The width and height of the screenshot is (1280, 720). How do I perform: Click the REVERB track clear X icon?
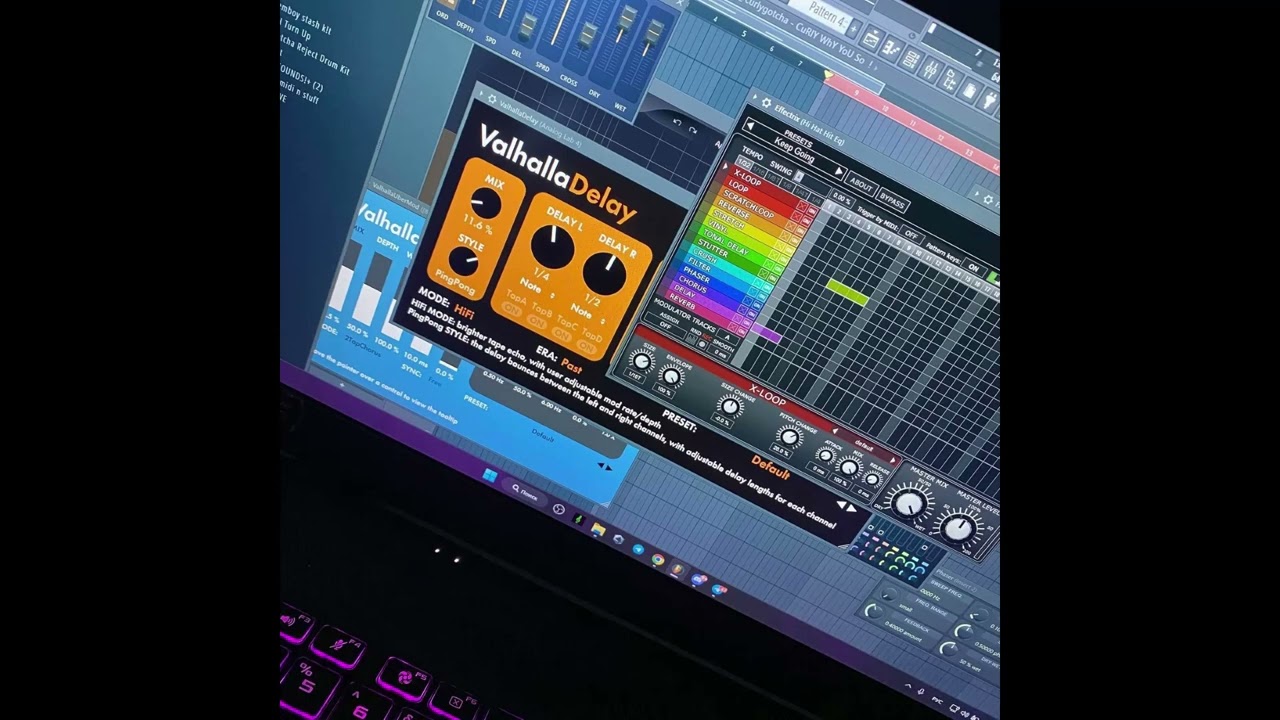coord(732,326)
